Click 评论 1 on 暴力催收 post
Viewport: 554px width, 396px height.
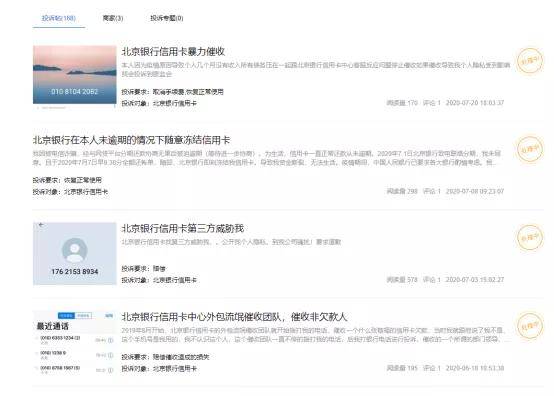click(x=432, y=103)
